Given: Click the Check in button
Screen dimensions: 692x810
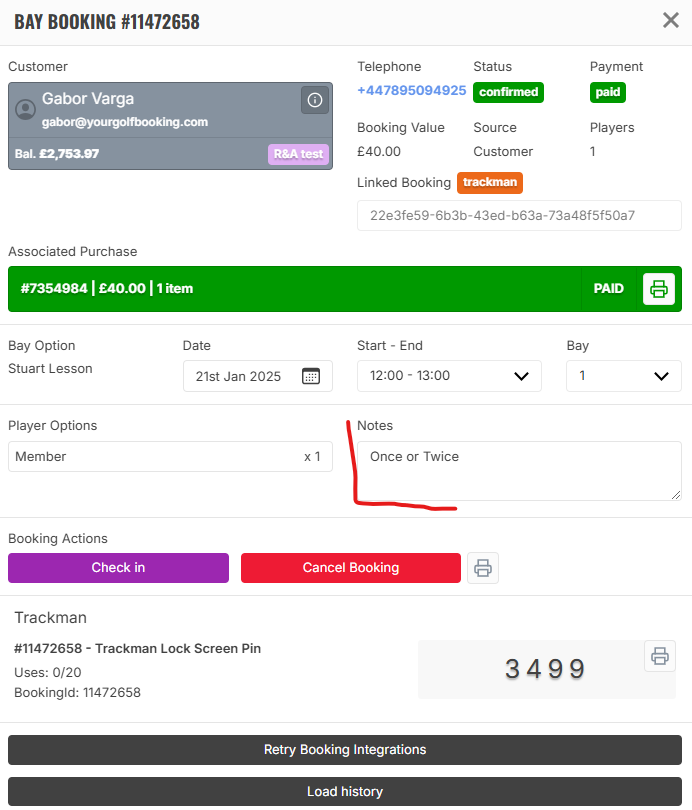Looking at the screenshot, I should click(x=118, y=568).
